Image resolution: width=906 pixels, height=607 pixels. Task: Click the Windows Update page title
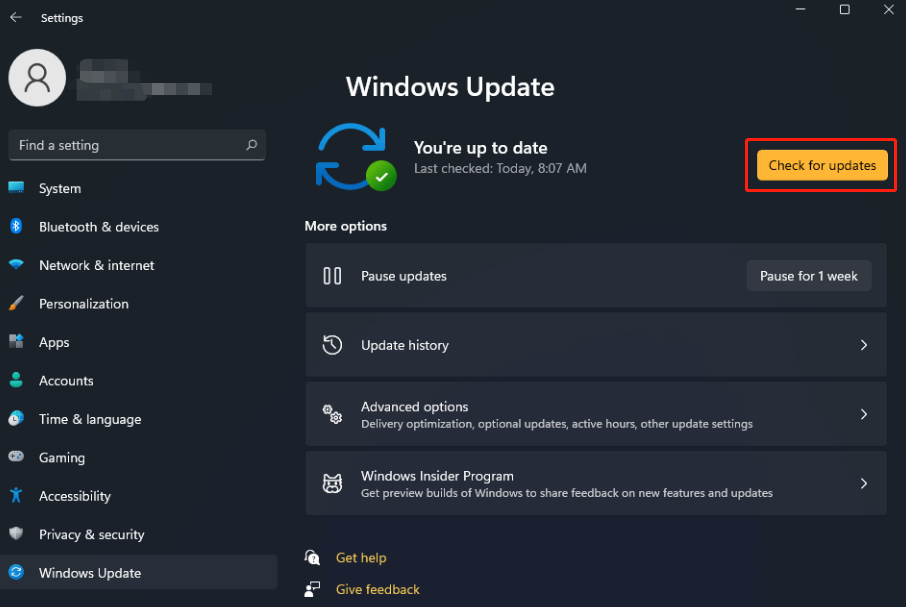coord(450,87)
